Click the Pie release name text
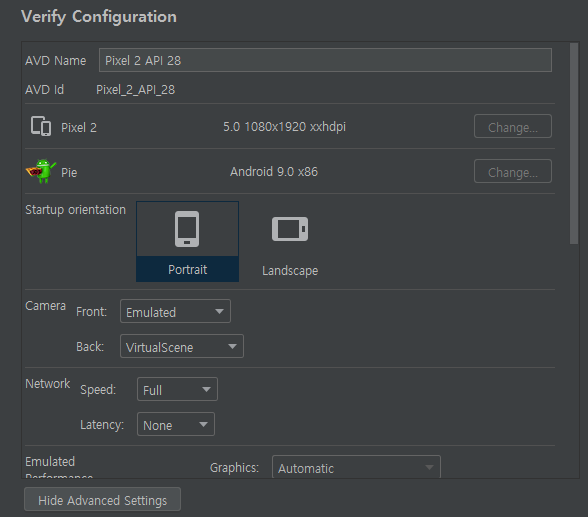Image resolution: width=588 pixels, height=517 pixels. pyautogui.click(x=69, y=173)
